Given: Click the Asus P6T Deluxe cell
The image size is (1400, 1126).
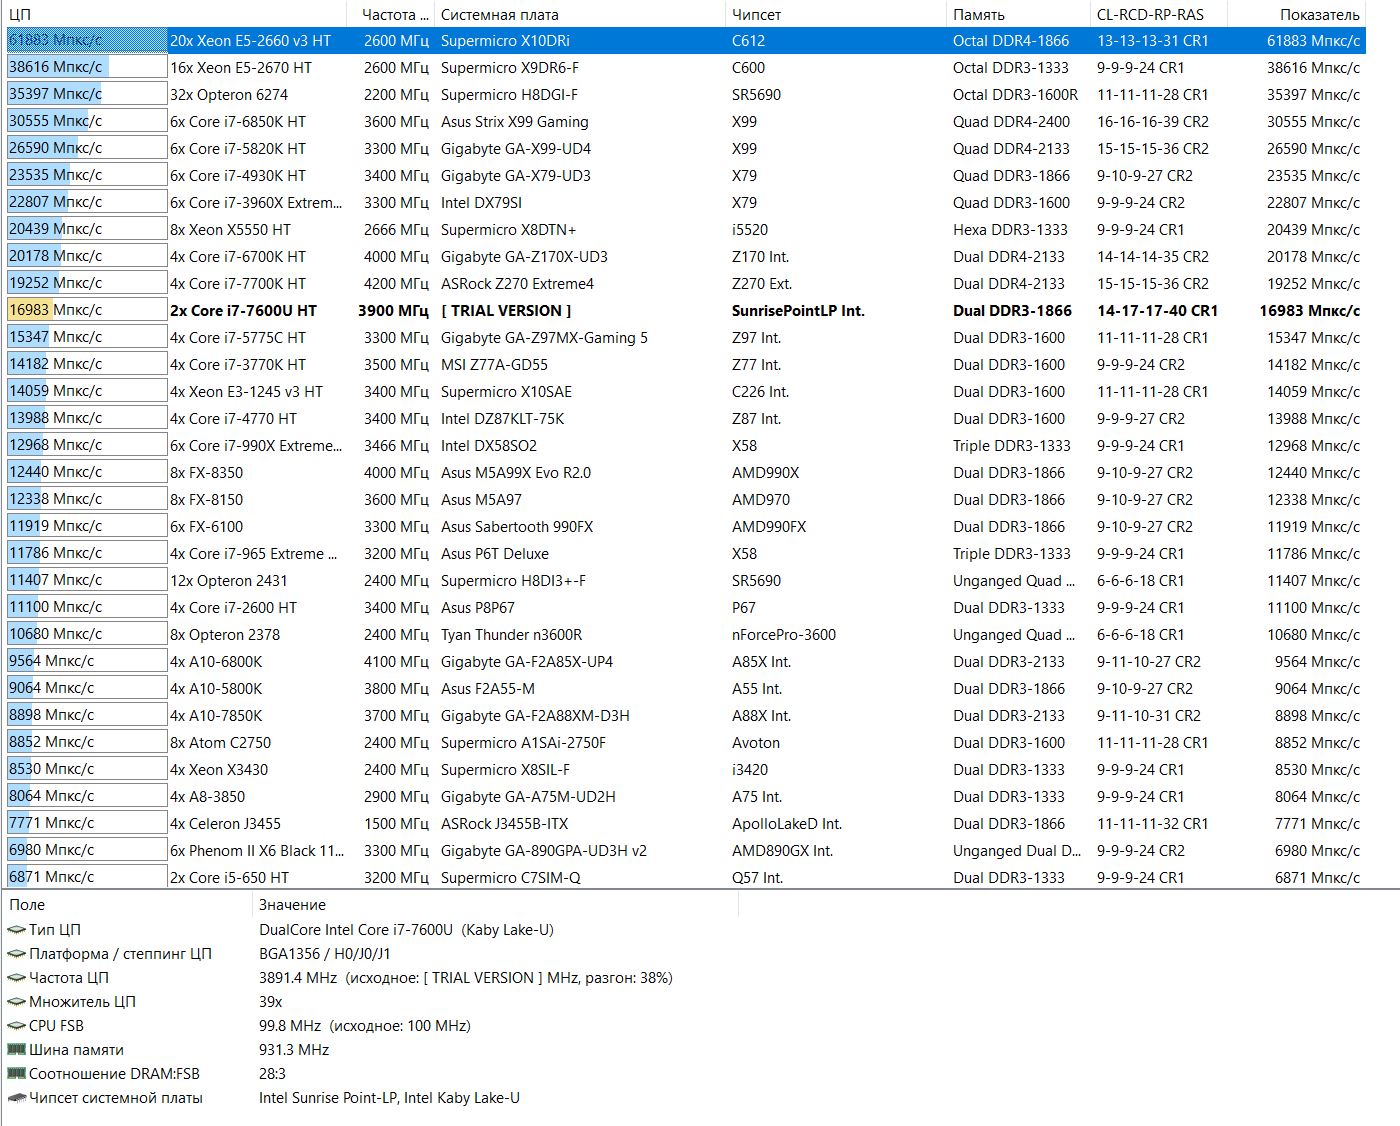Looking at the screenshot, I should point(495,554).
